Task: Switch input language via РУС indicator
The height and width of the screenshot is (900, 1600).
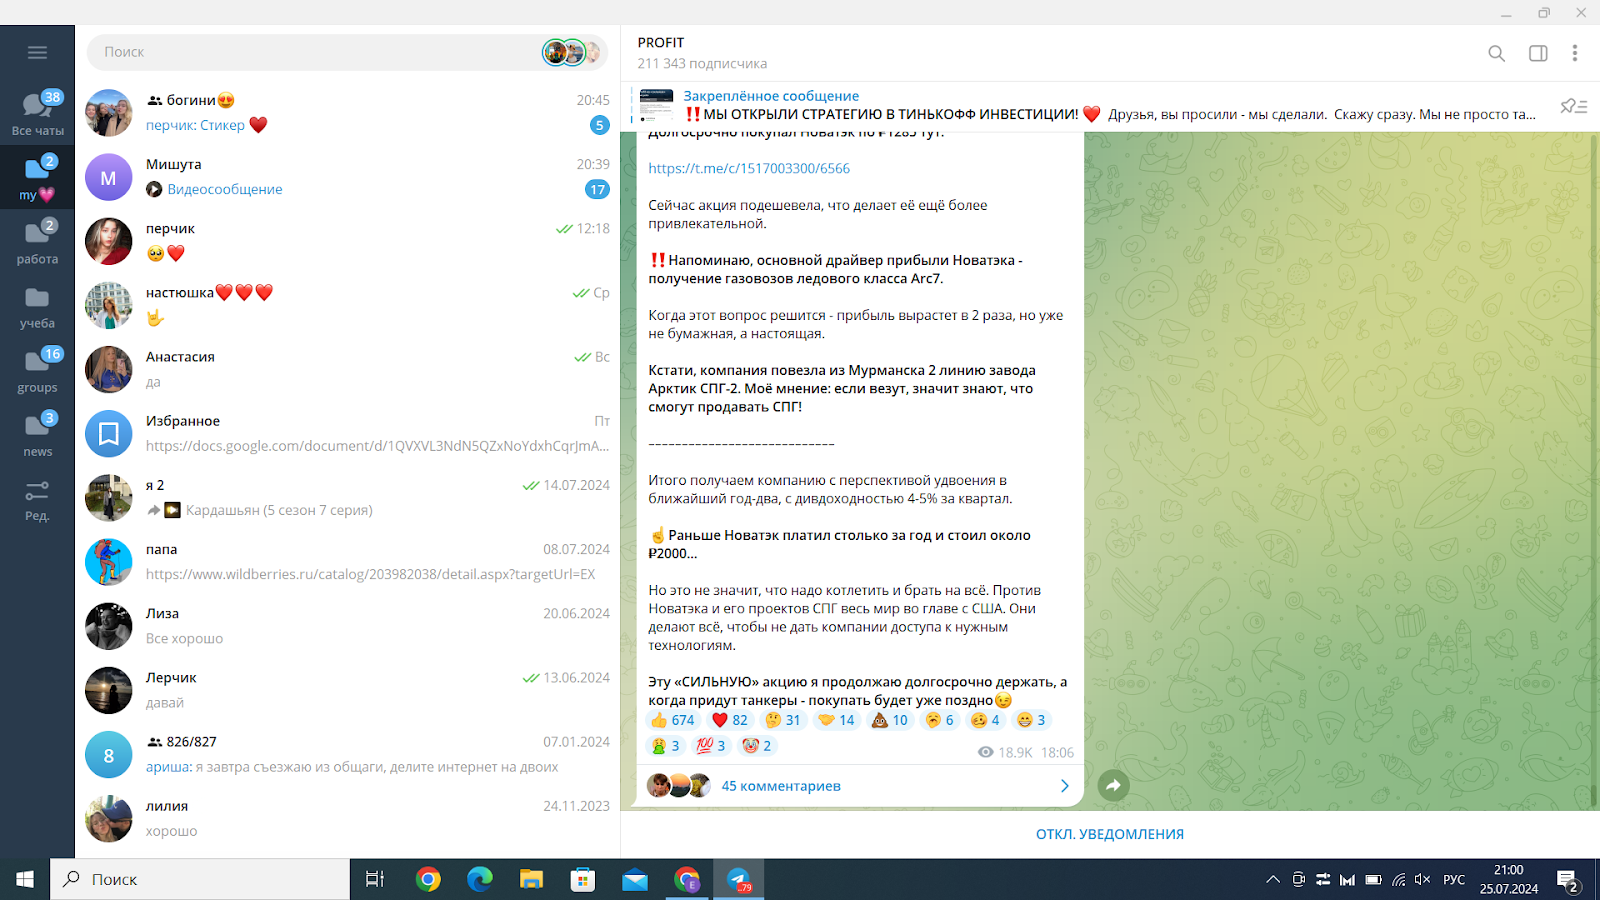Action: click(x=1454, y=879)
